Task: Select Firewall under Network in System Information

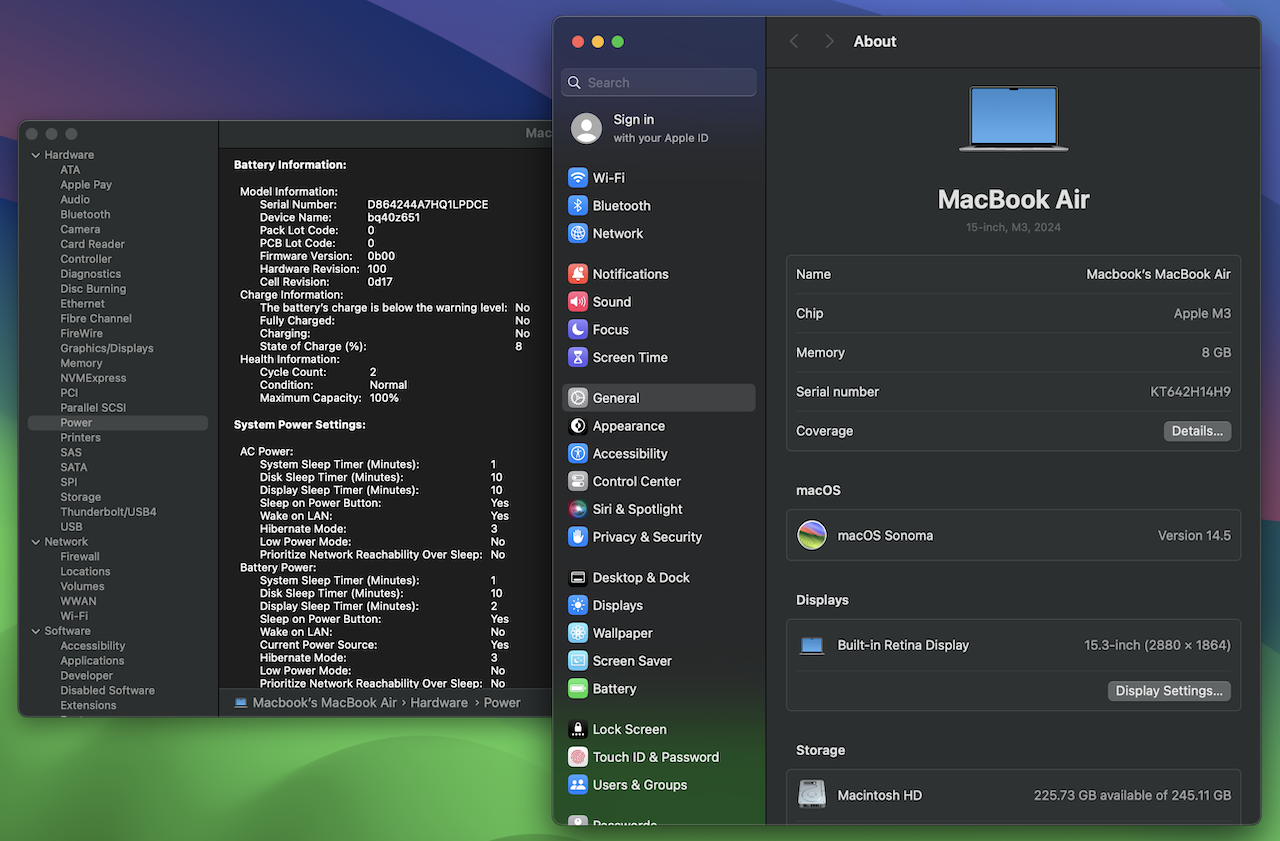Action: (x=80, y=557)
